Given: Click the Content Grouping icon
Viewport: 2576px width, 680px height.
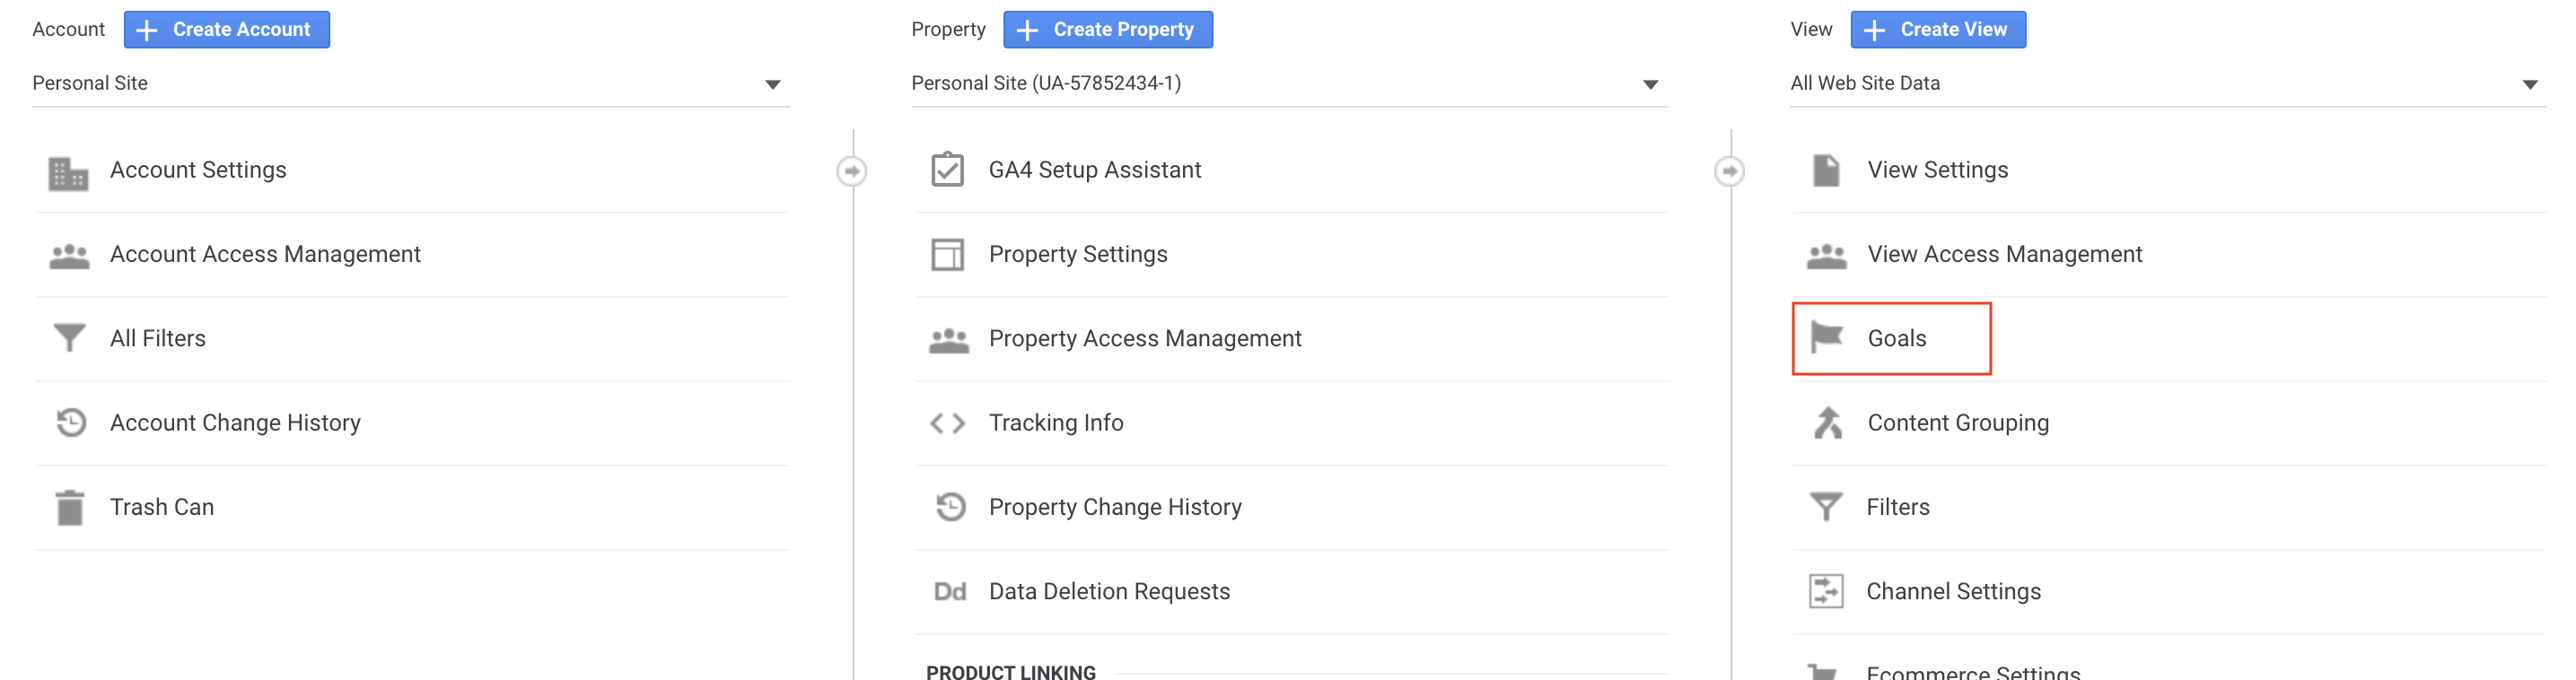Looking at the screenshot, I should point(1827,423).
